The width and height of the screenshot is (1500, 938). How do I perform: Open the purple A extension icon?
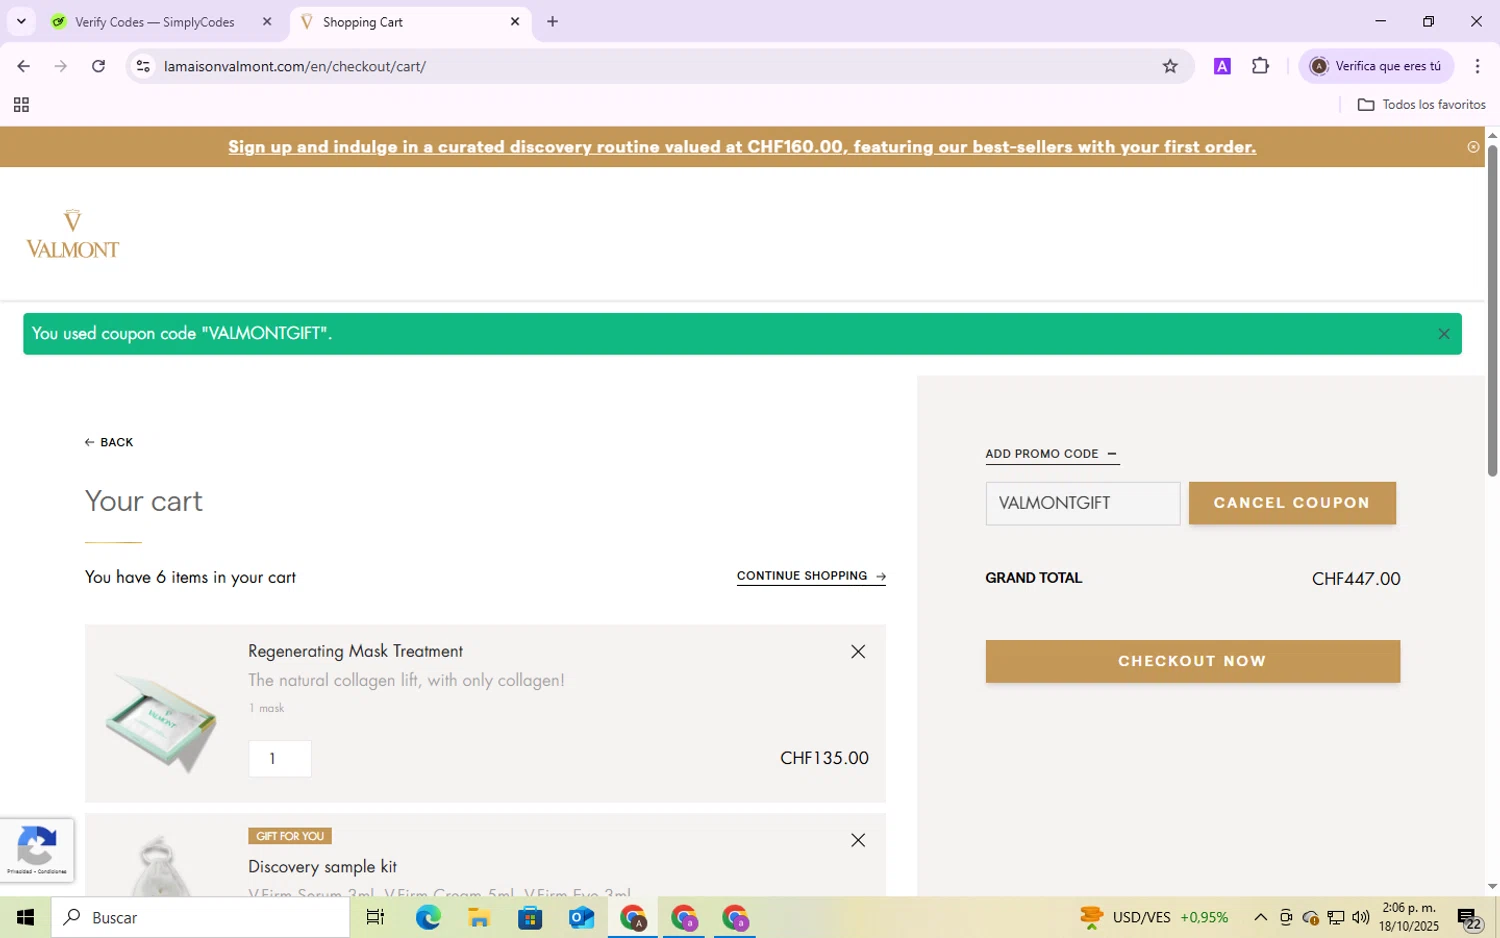1222,66
